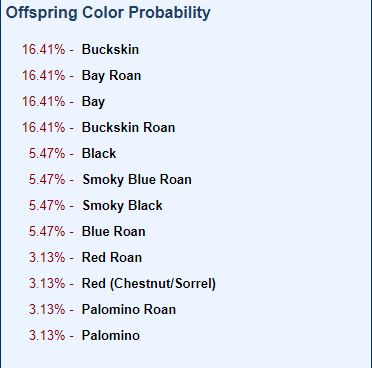Click the 3.13% value beside Palomino Roan
This screenshot has height=368, width=372.
47,309
